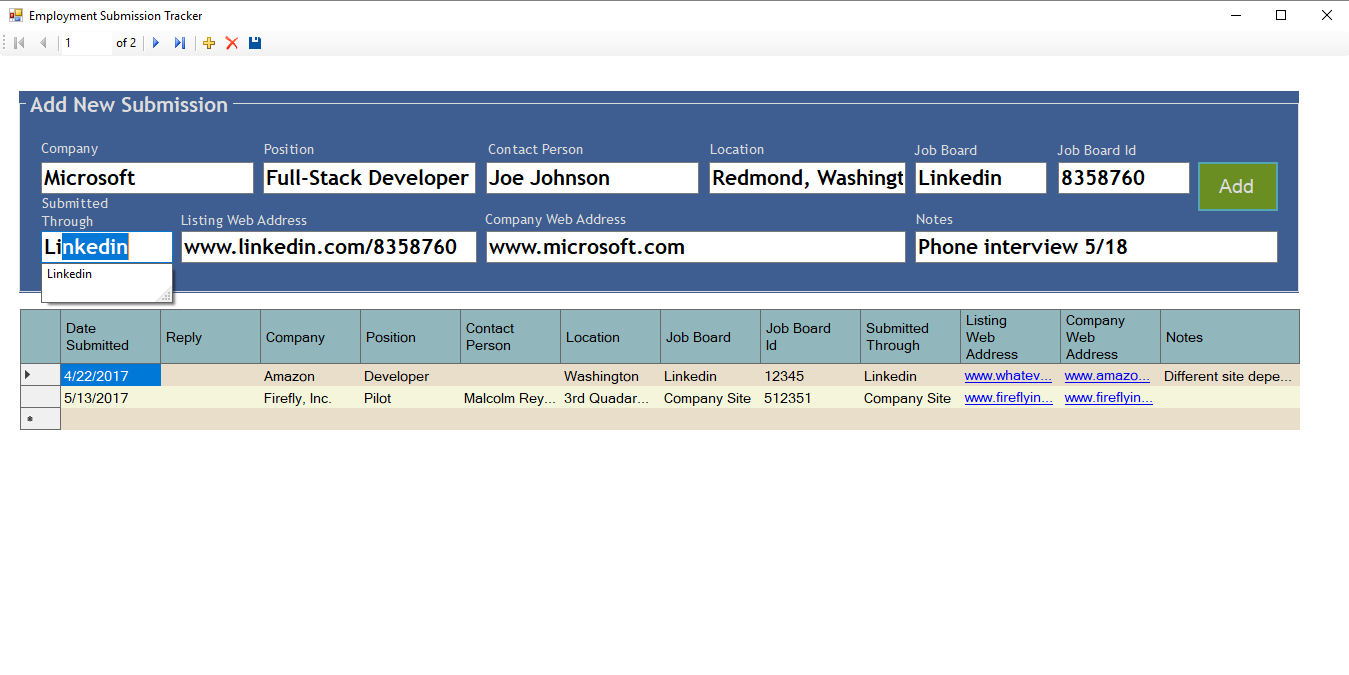Click the Job Board Id field 8358760
The height and width of the screenshot is (675, 1349).
pyautogui.click(x=1124, y=178)
